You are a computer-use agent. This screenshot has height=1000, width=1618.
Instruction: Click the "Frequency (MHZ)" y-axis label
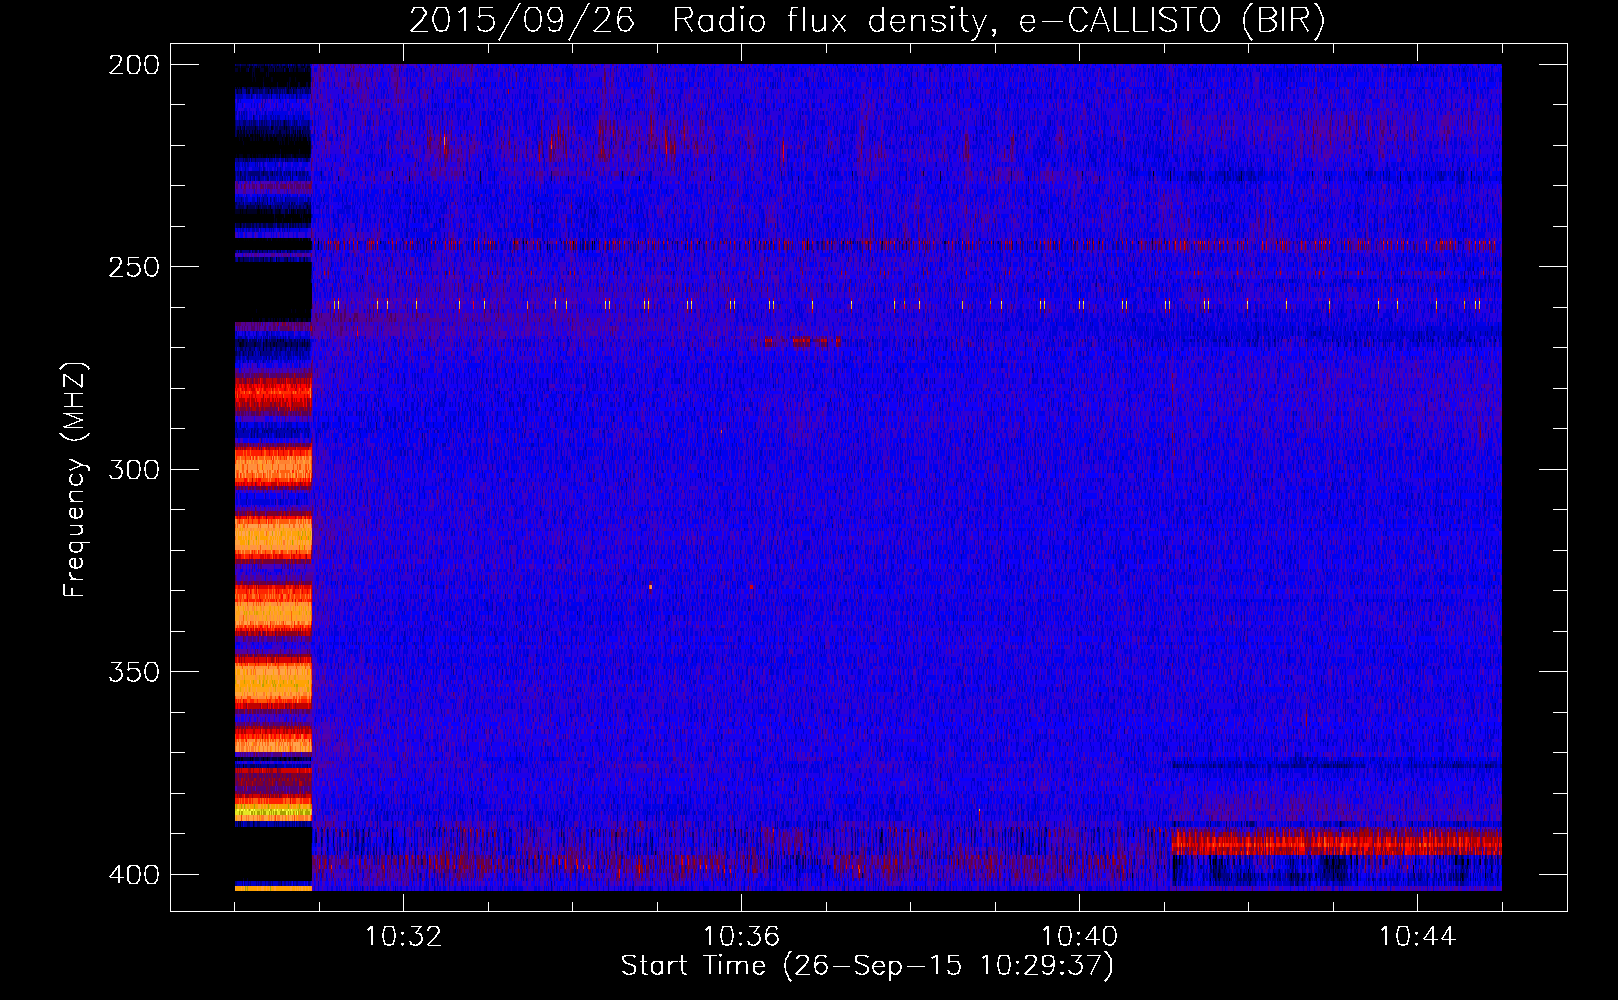click(x=75, y=480)
